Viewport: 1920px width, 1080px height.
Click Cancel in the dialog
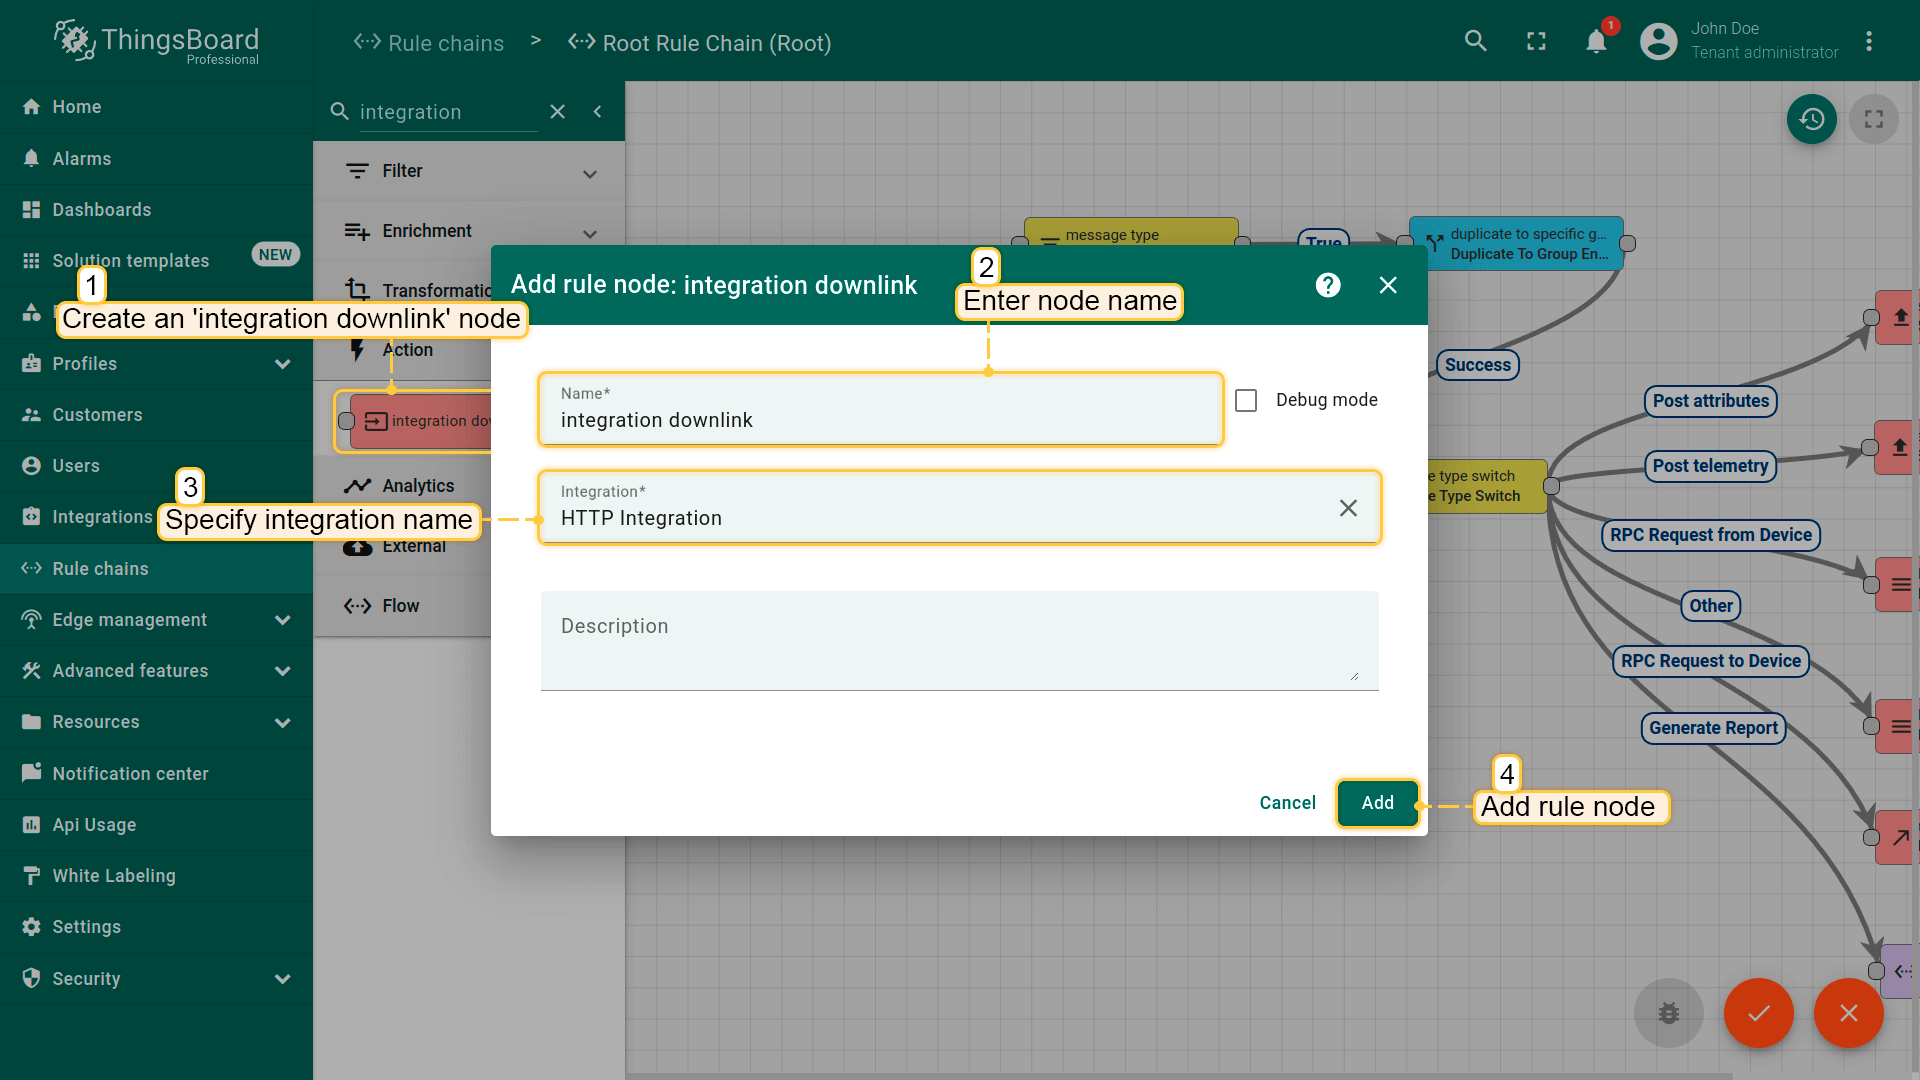[x=1287, y=803]
